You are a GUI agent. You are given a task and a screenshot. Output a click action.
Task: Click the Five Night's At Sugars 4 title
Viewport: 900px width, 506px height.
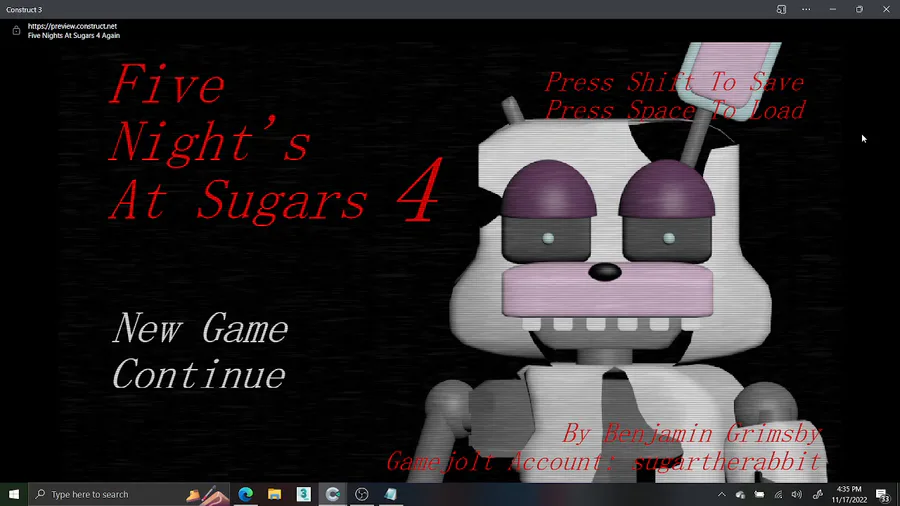276,143
